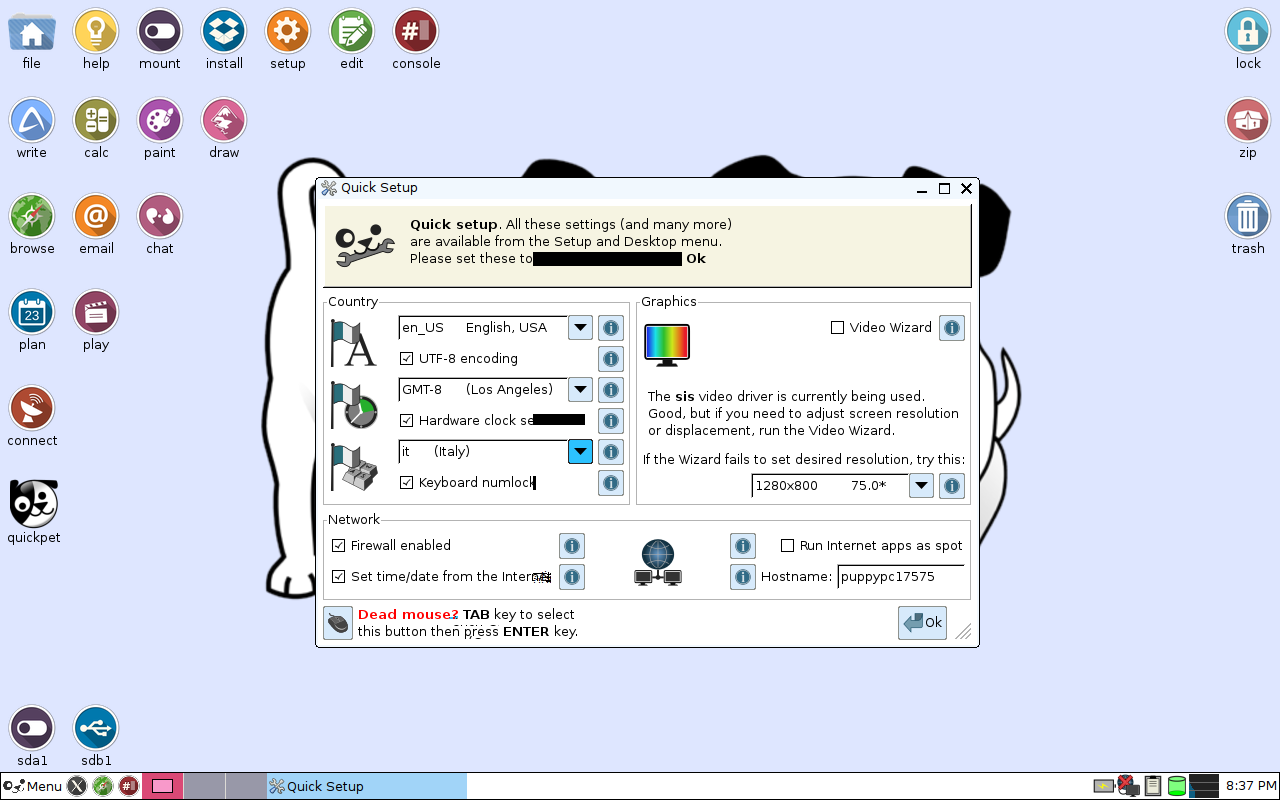Toggle UTF-8 encoding checkbox

coord(406,359)
